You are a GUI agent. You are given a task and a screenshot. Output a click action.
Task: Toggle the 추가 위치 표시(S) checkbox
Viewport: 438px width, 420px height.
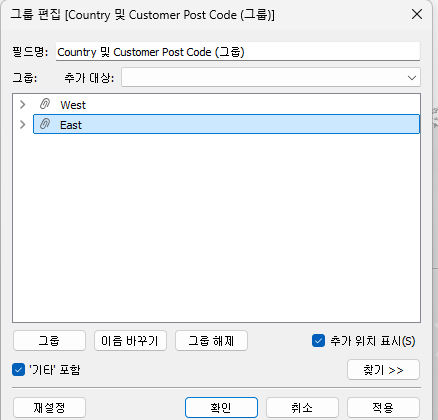[x=318, y=341]
